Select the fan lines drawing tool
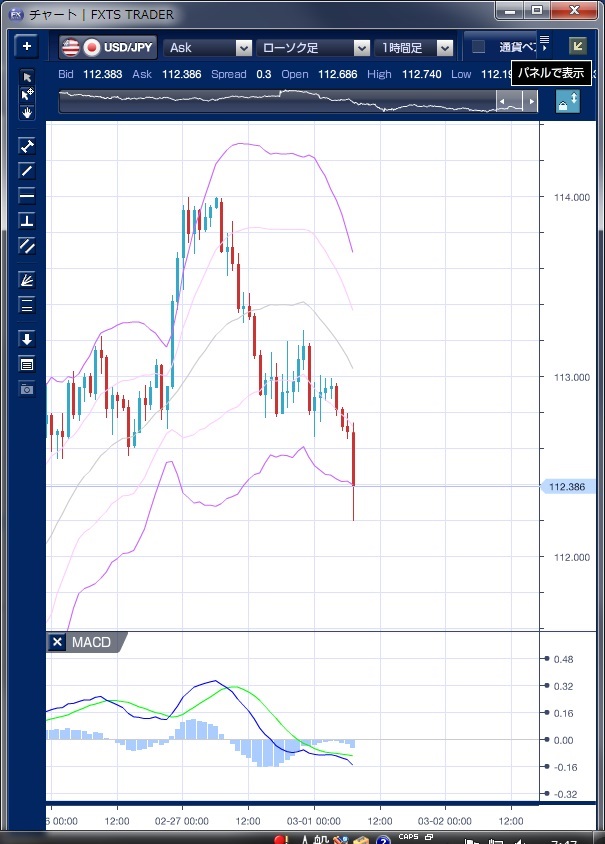The width and height of the screenshot is (605, 844). point(27,279)
